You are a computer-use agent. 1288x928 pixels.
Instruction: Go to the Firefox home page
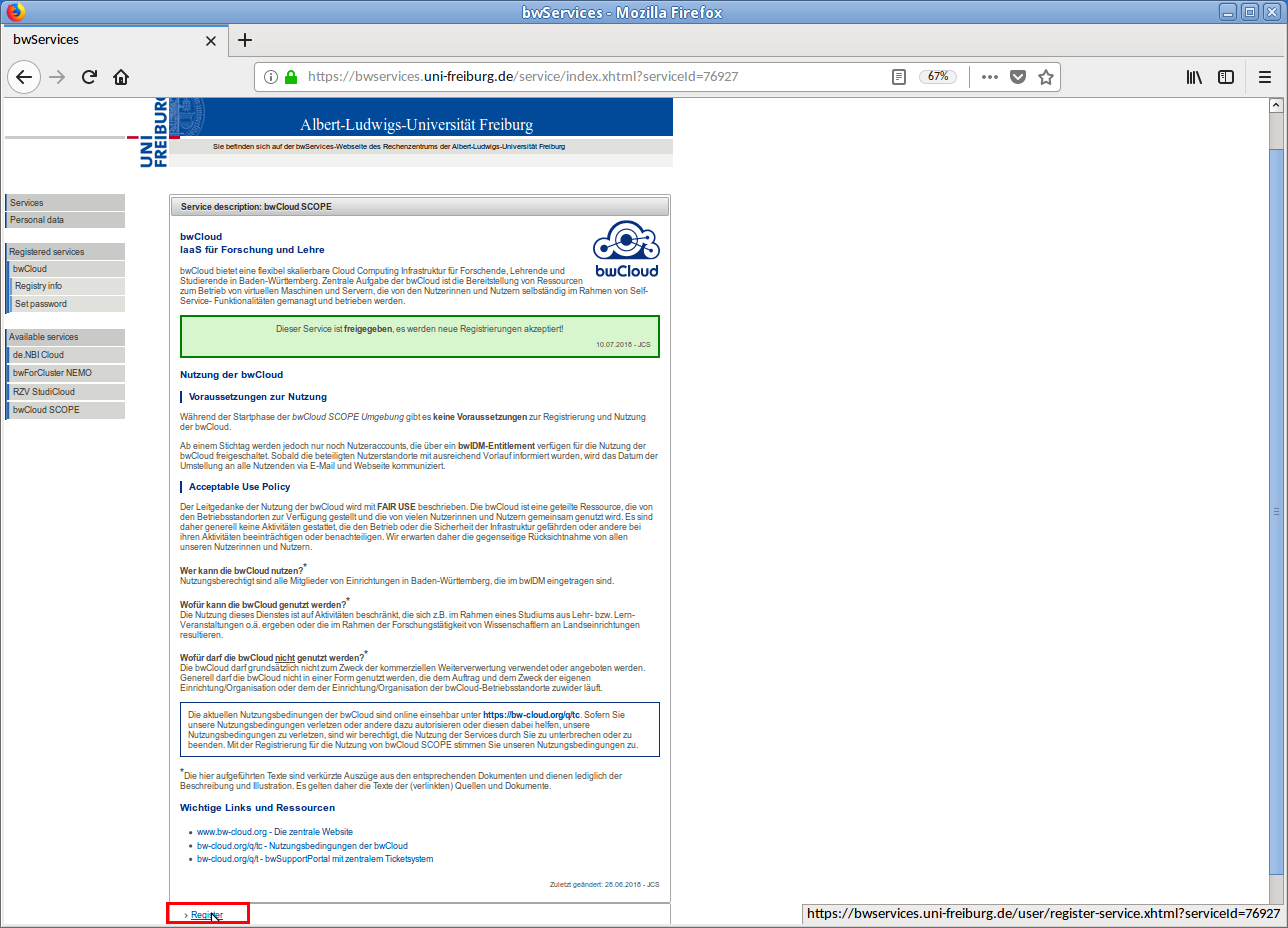121,77
